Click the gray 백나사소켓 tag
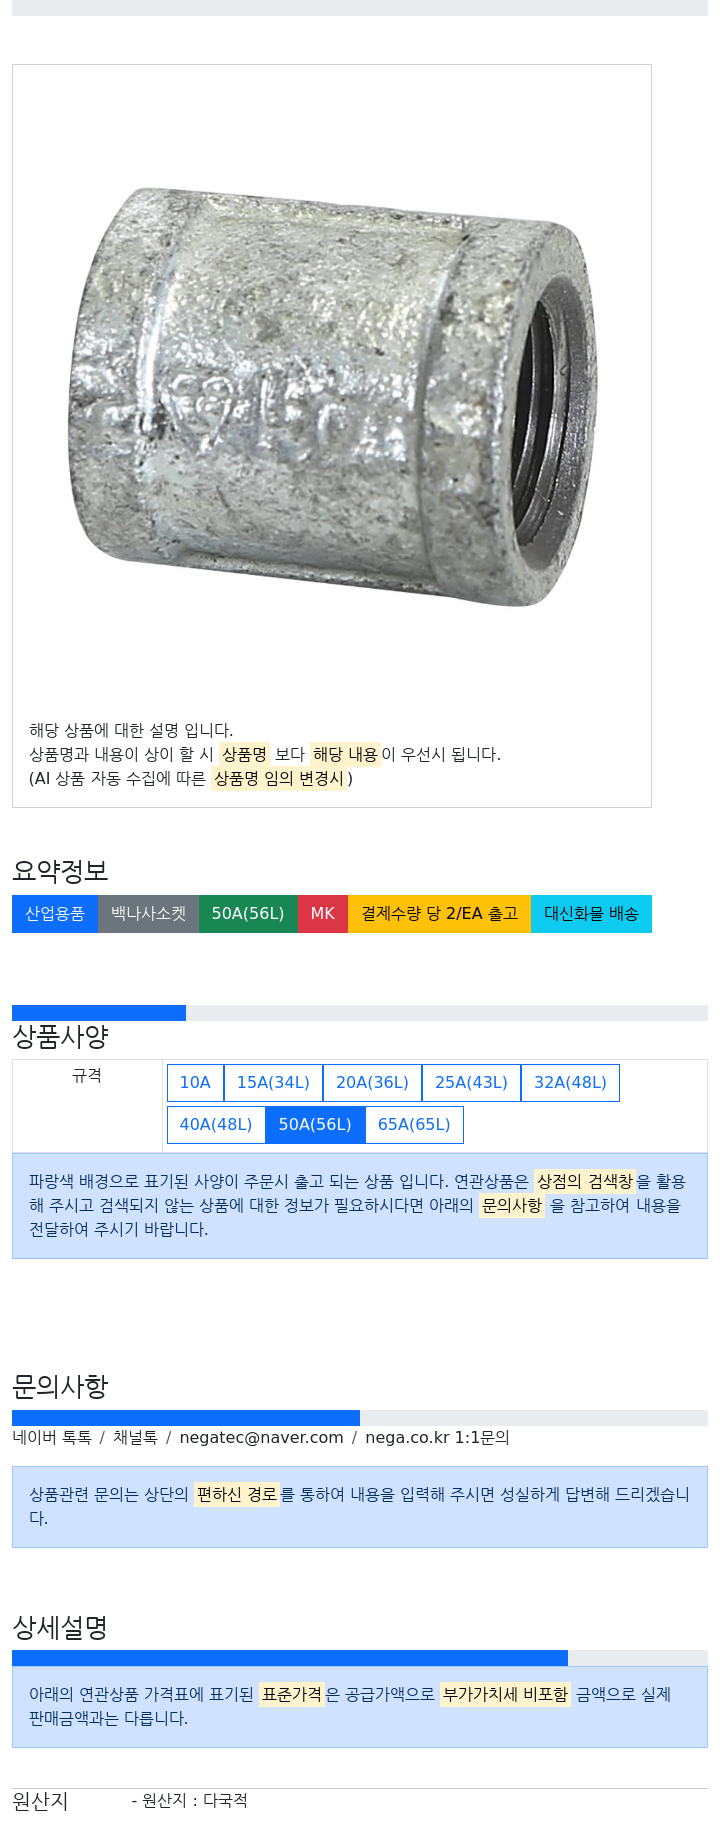 (x=148, y=914)
